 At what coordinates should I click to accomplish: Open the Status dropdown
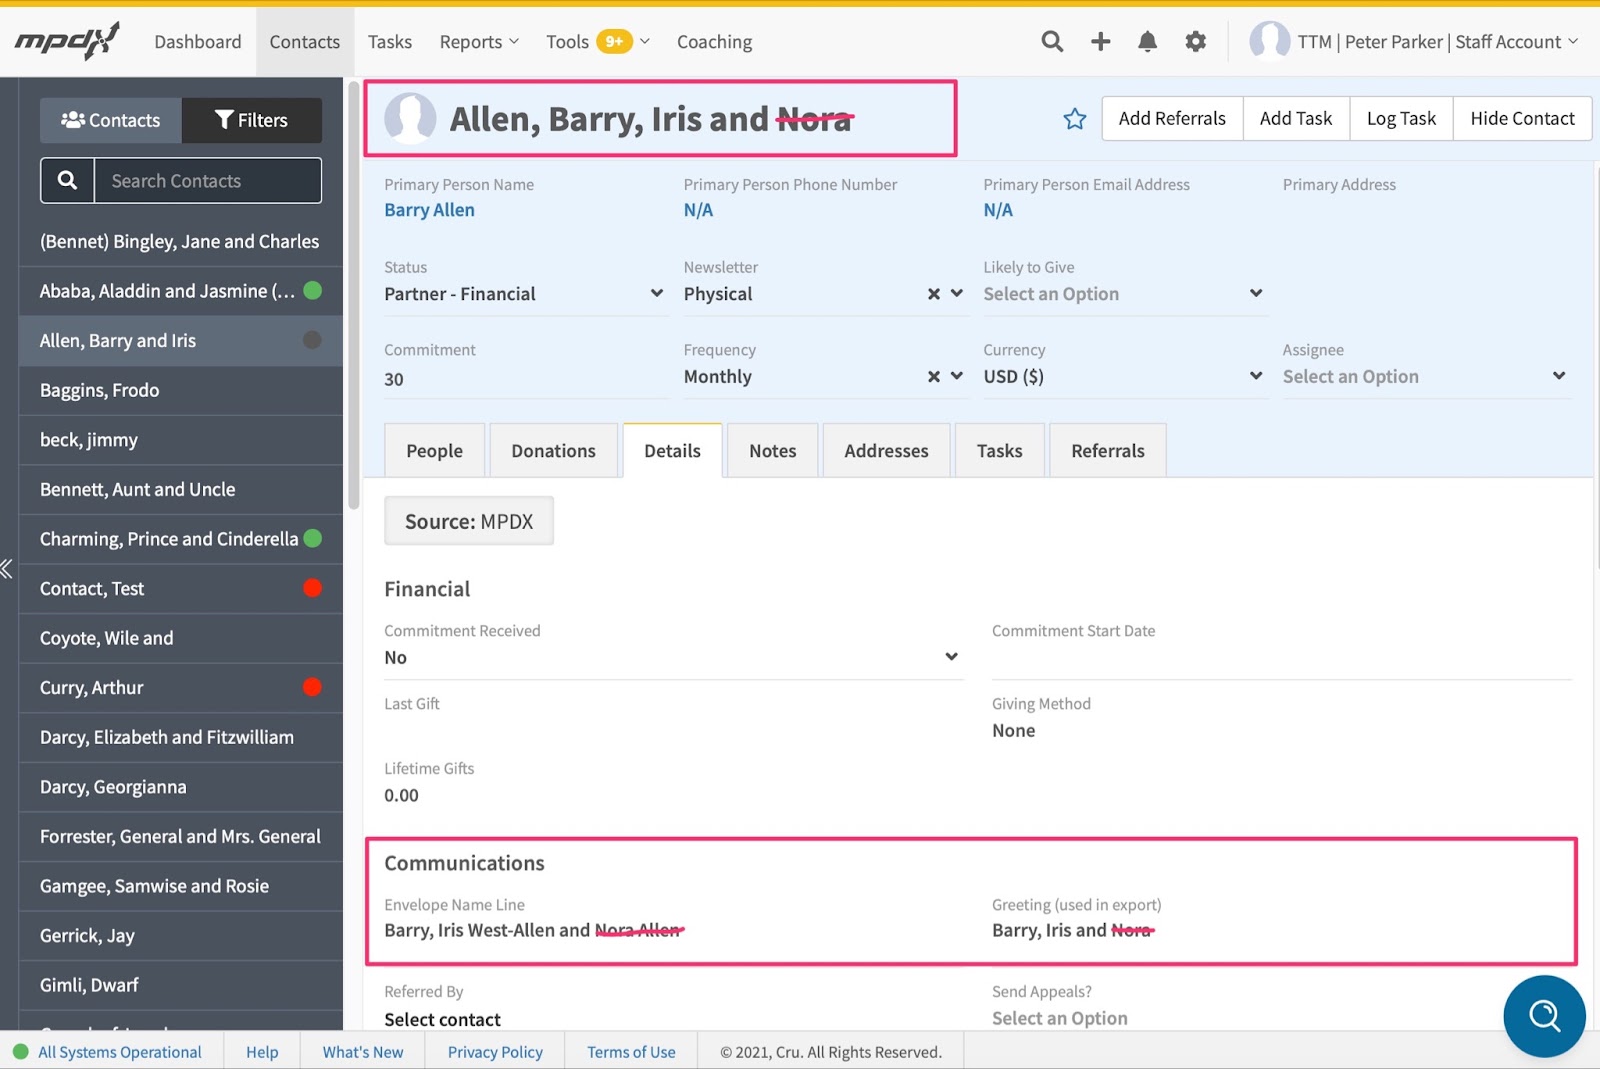[526, 294]
